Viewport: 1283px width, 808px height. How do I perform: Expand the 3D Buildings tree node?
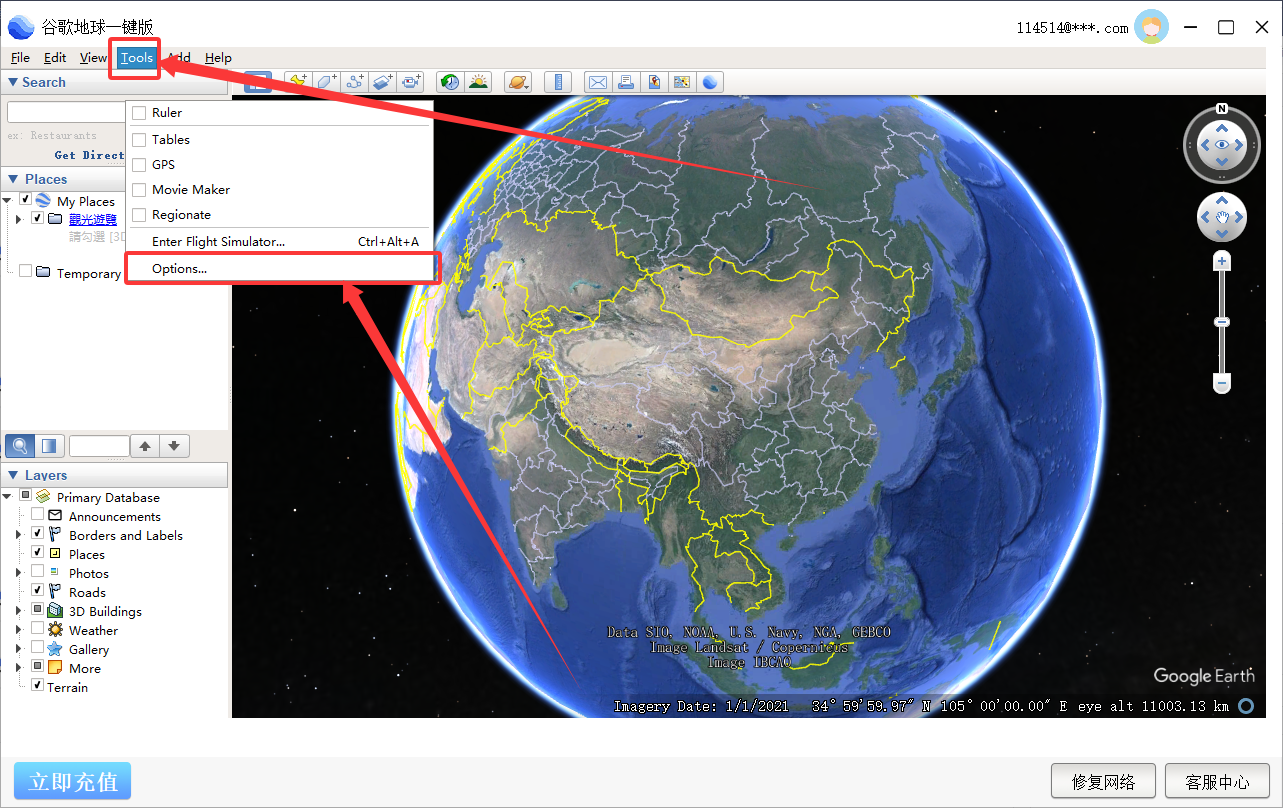(x=19, y=611)
